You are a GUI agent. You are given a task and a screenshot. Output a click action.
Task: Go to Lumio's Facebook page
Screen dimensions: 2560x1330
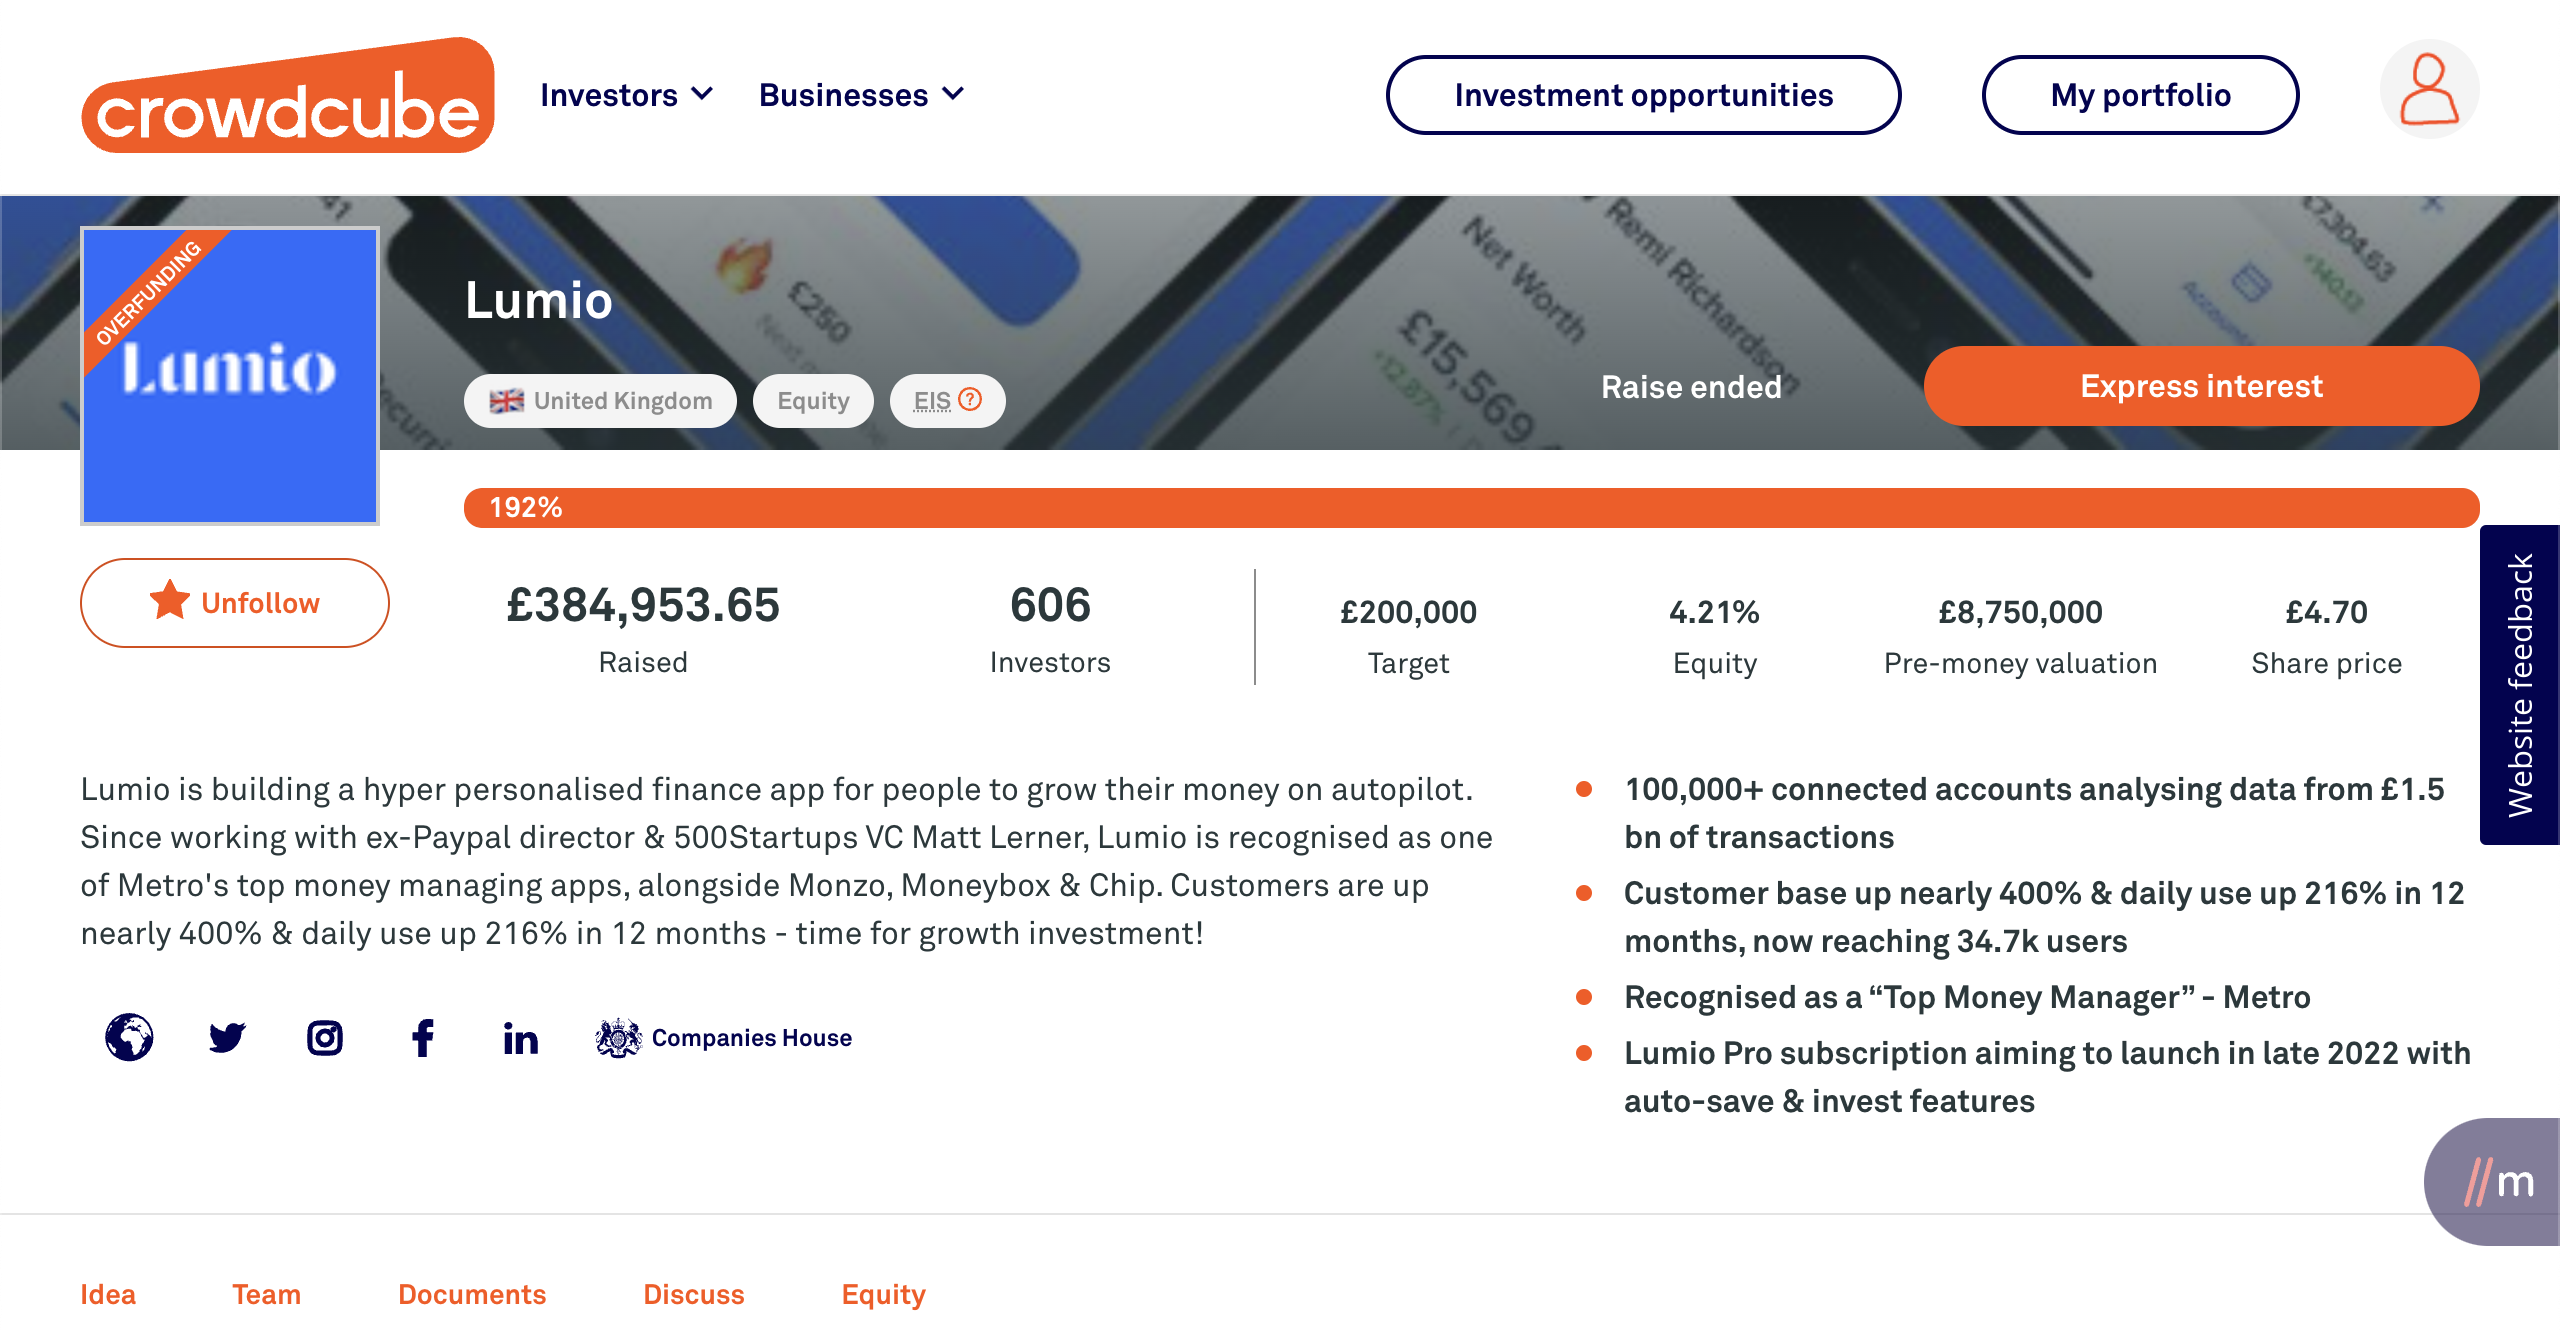coord(423,1038)
